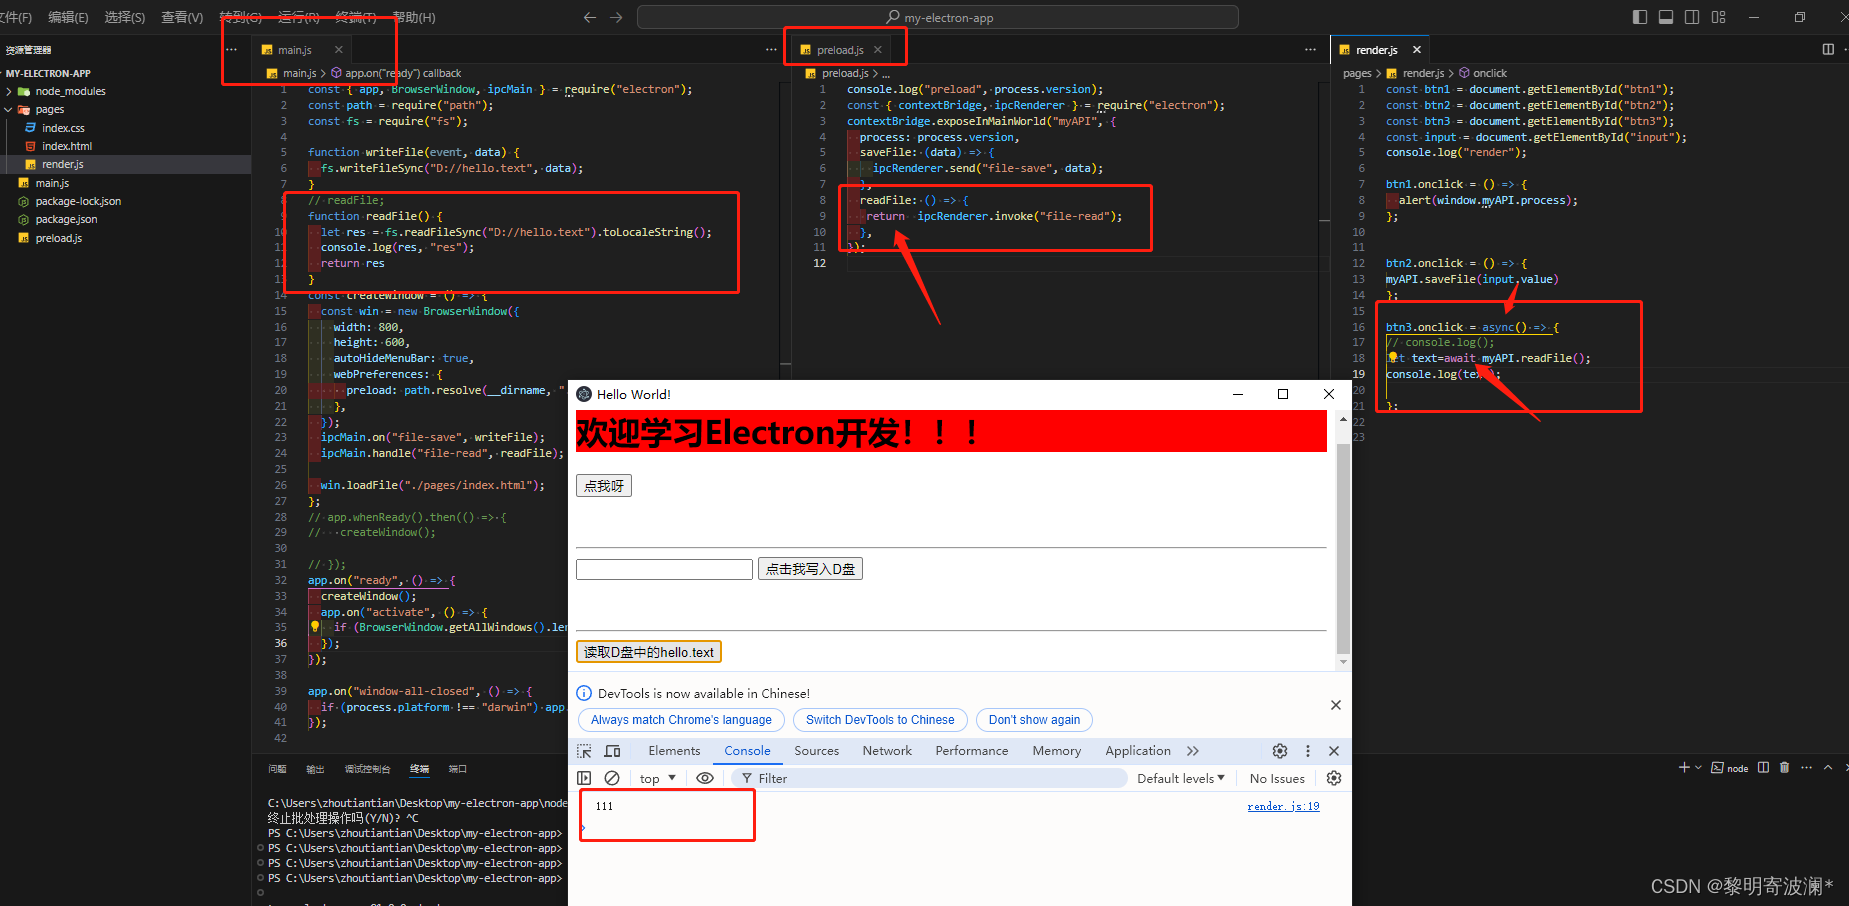Toggle secondary sidebar layout icon
Screen dimensions: 1849x906
click(1692, 17)
